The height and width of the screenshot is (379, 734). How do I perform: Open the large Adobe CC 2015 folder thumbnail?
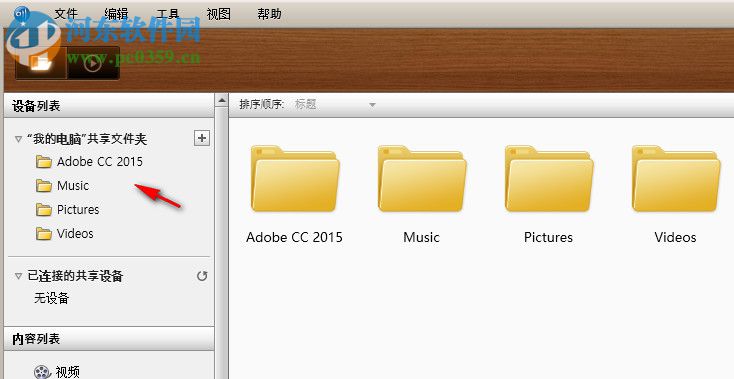pyautogui.click(x=295, y=179)
